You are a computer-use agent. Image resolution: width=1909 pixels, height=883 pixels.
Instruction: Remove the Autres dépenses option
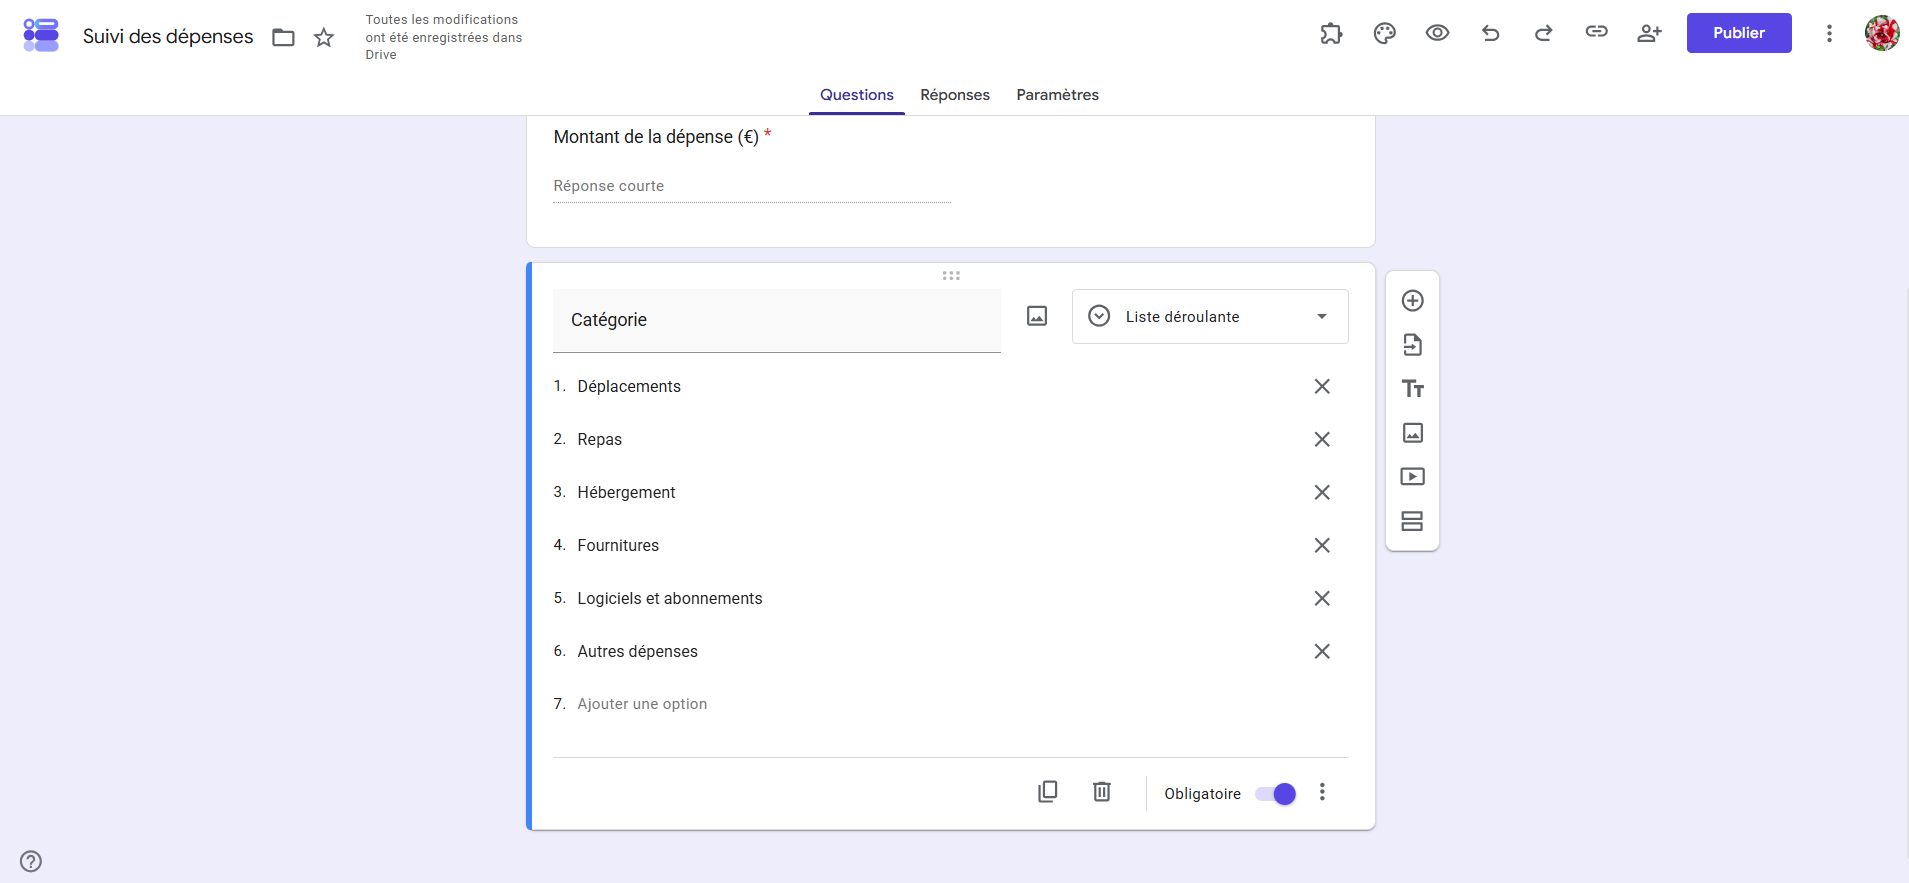coord(1322,651)
